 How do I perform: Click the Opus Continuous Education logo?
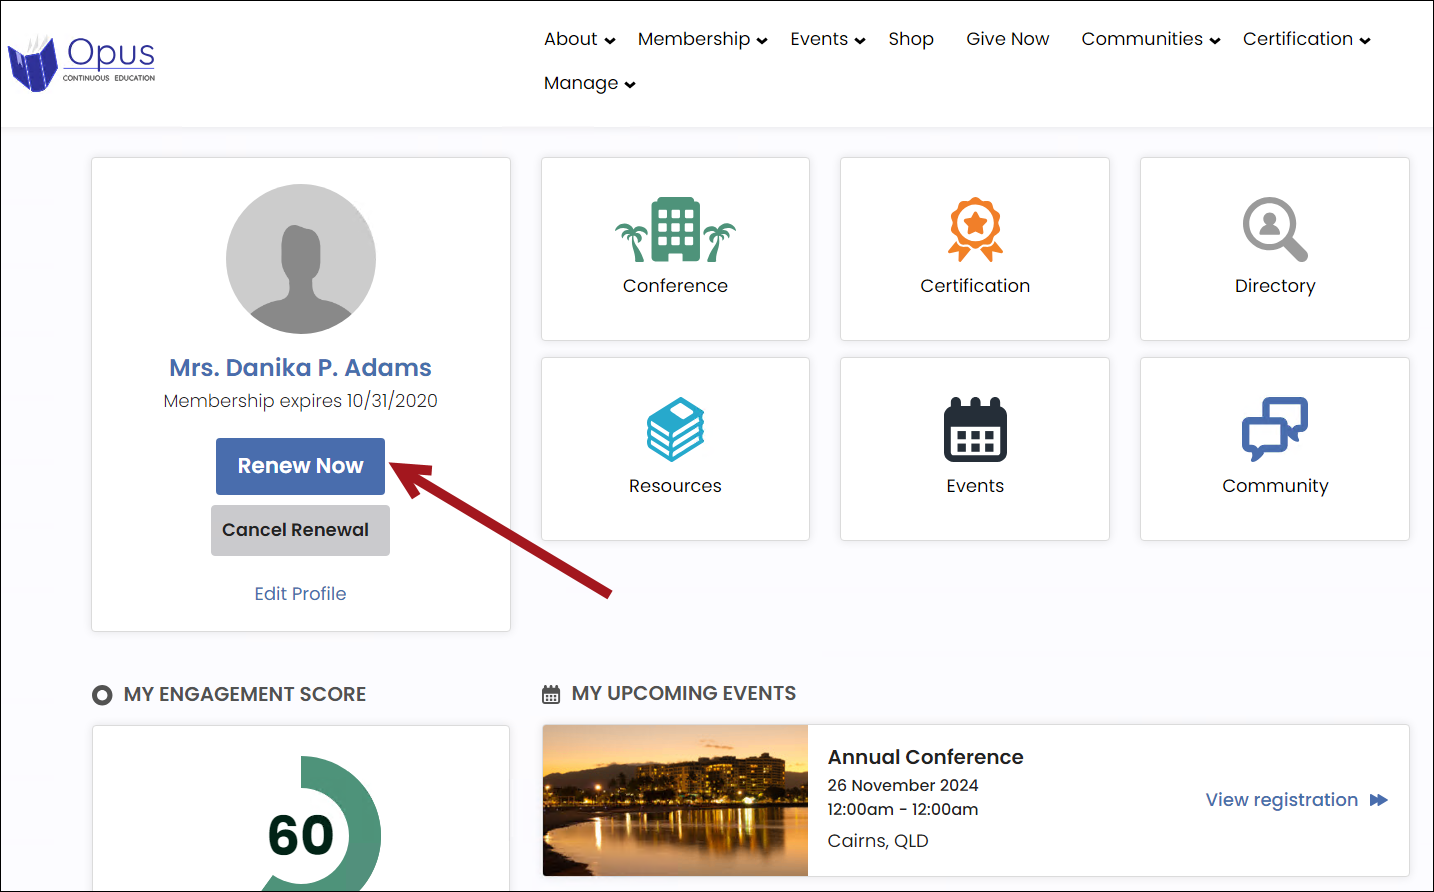pyautogui.click(x=82, y=62)
